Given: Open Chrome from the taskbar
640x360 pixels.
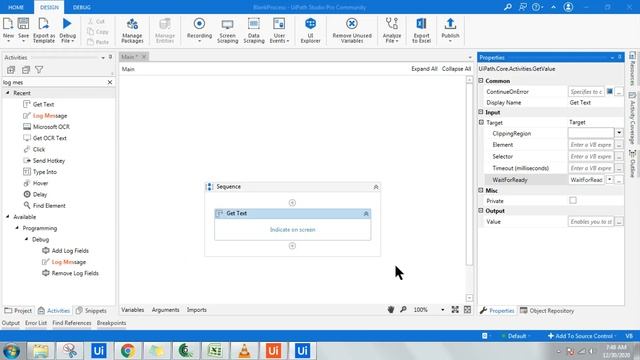Looking at the screenshot, I should tap(128, 351).
